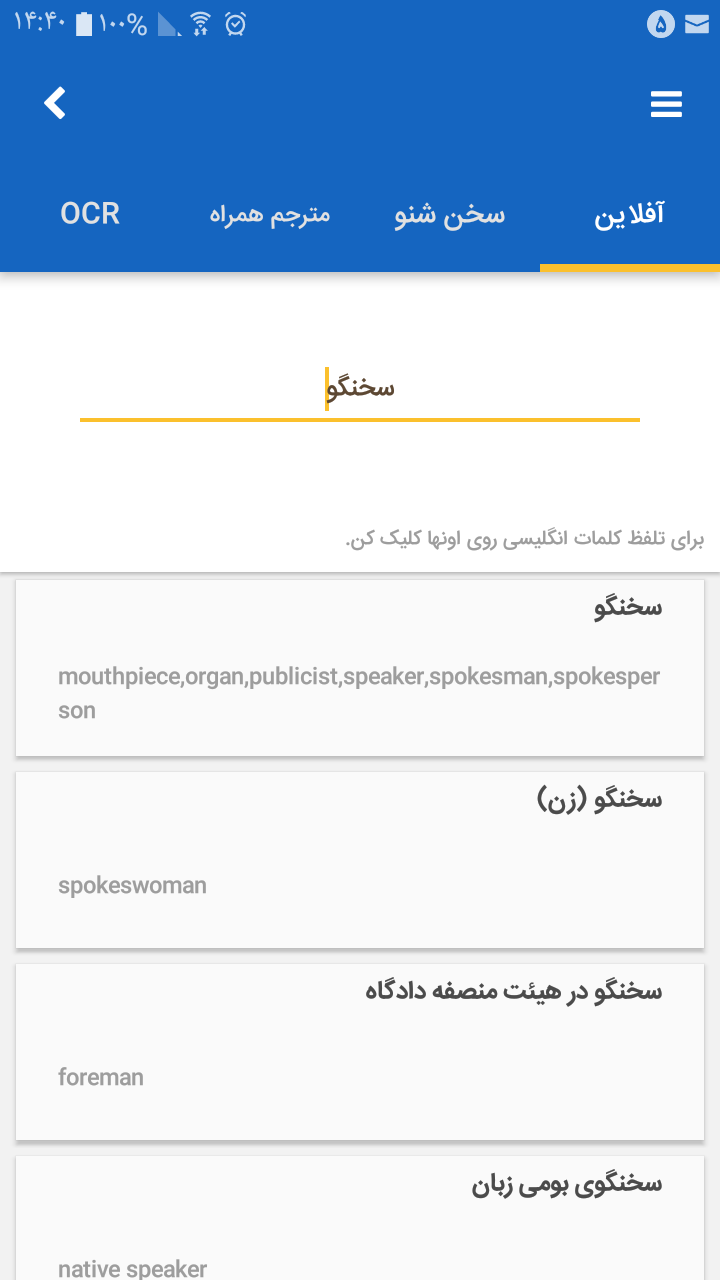Tap 'native speaker' to hear its pronunciation
720x1280 pixels.
134,1268
